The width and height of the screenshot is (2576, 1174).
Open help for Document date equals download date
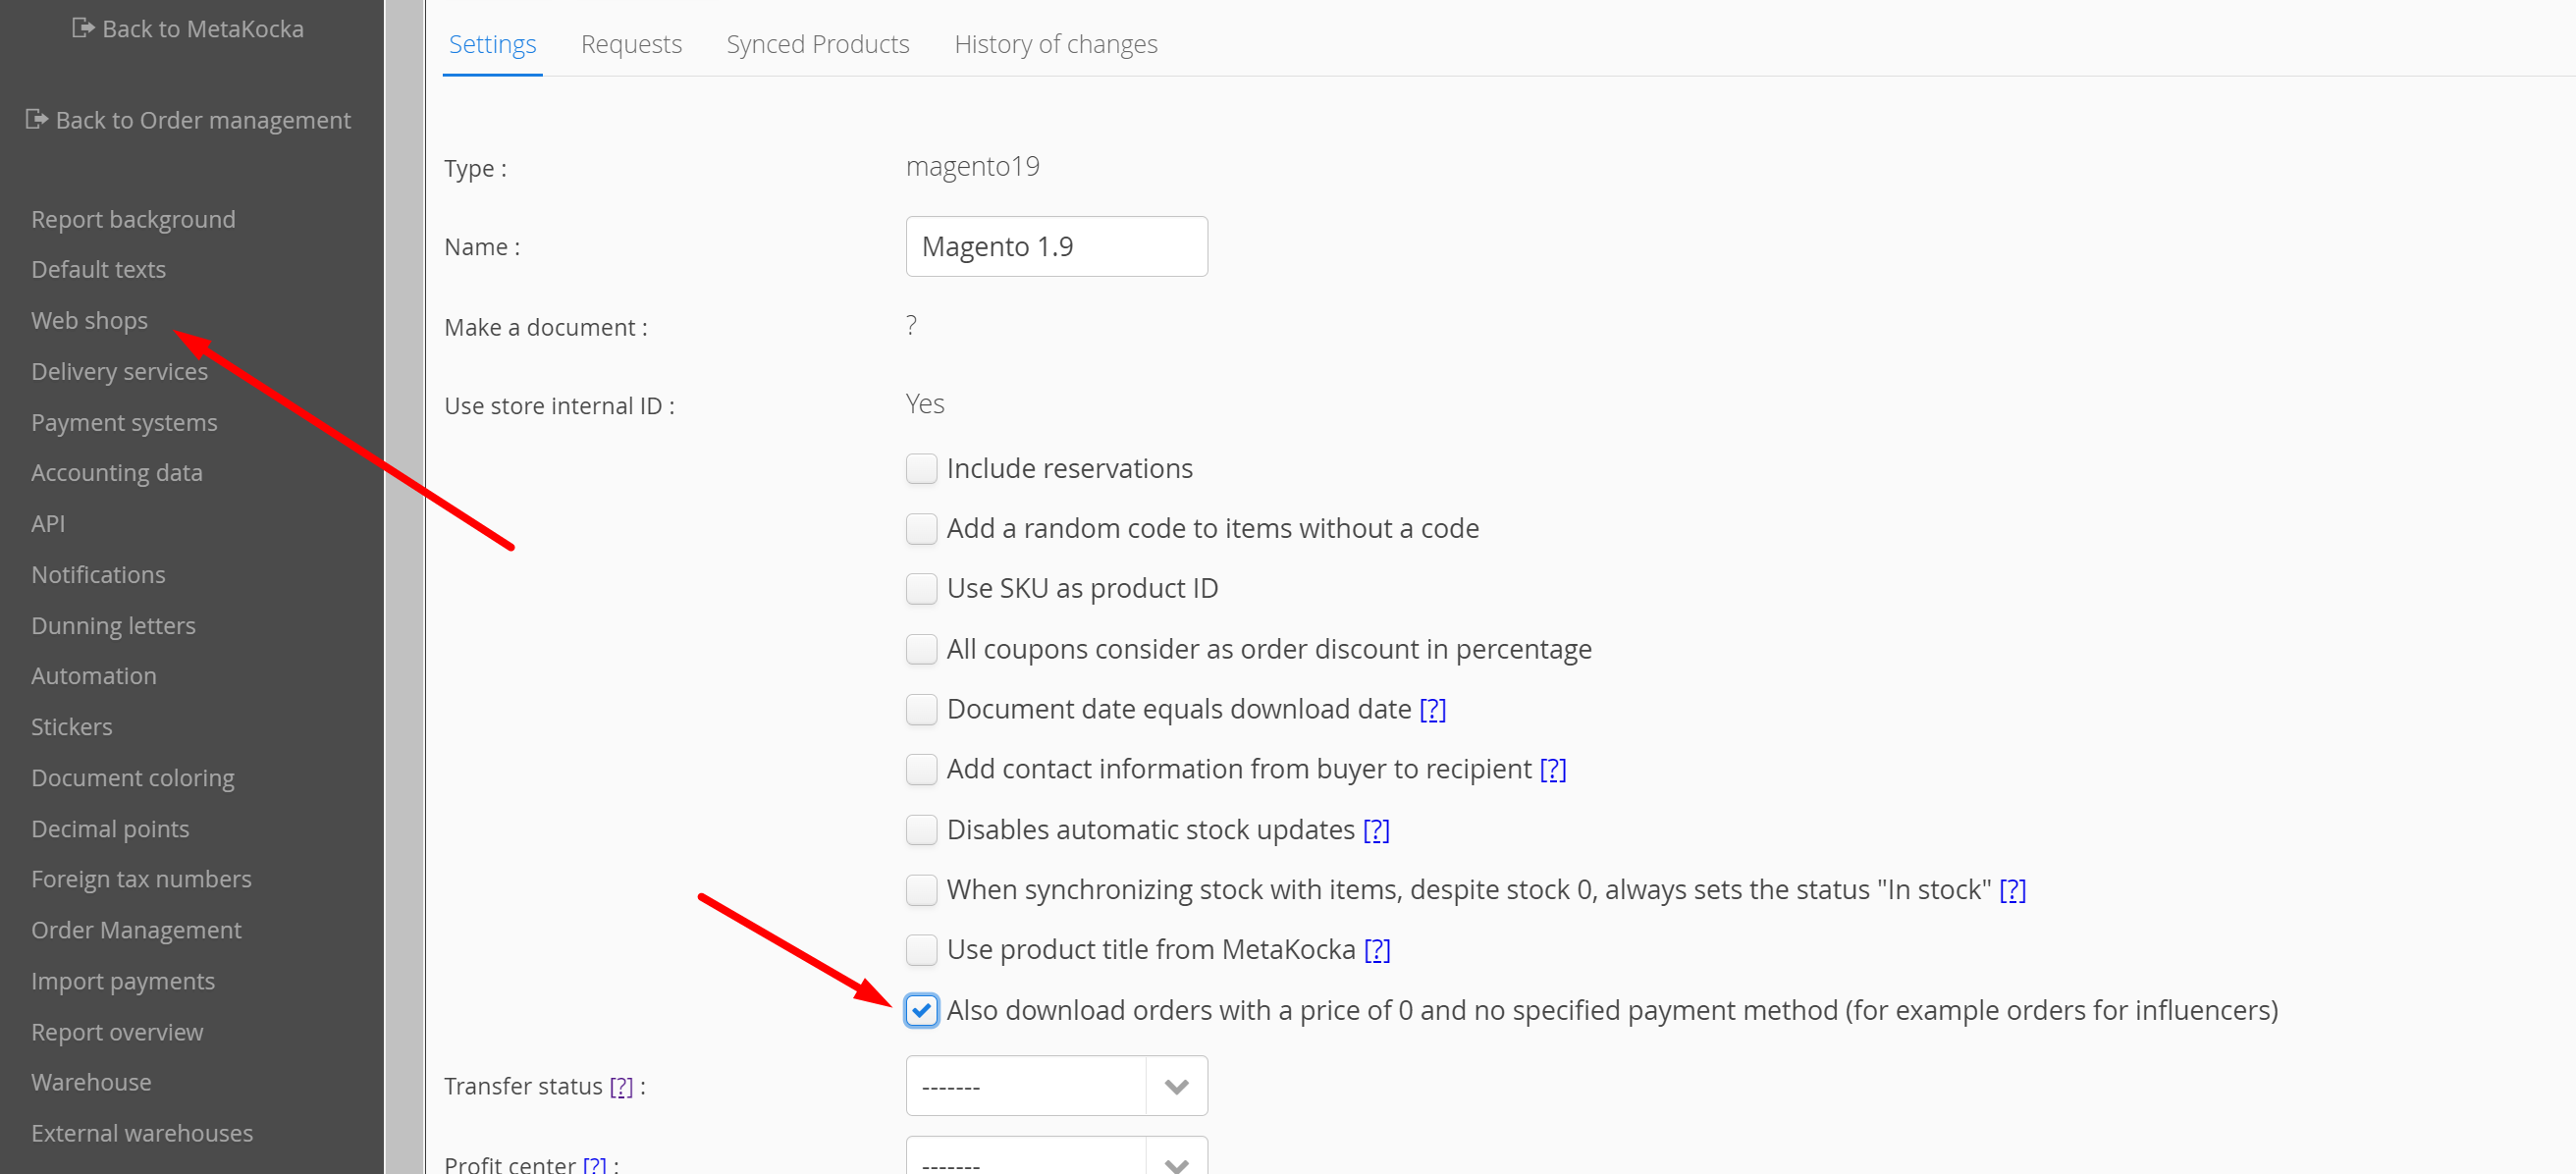(1432, 709)
